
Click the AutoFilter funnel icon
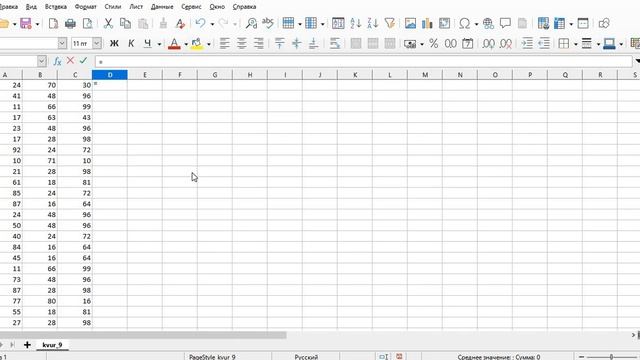[390, 23]
